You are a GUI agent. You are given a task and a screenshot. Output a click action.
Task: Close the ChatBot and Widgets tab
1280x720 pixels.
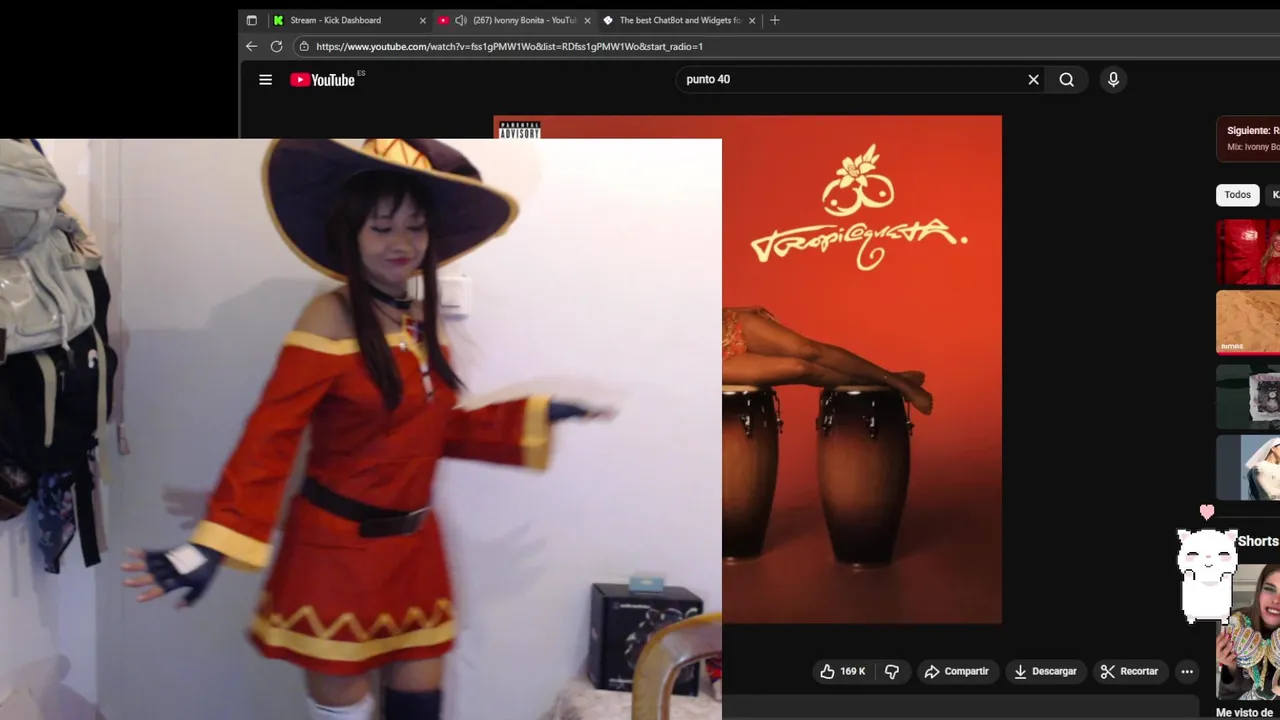(x=752, y=20)
